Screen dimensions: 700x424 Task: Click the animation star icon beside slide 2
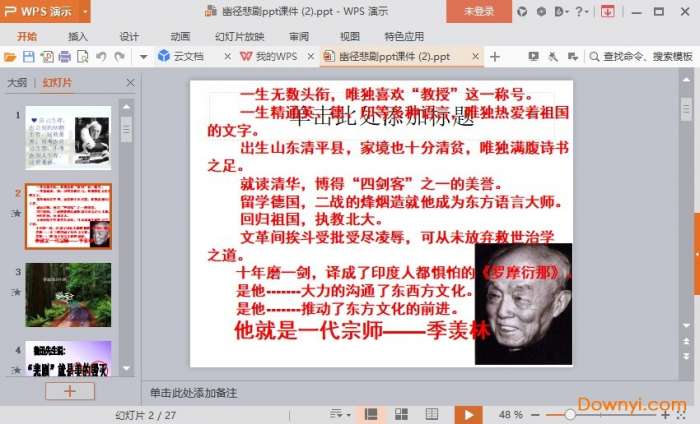pos(16,213)
